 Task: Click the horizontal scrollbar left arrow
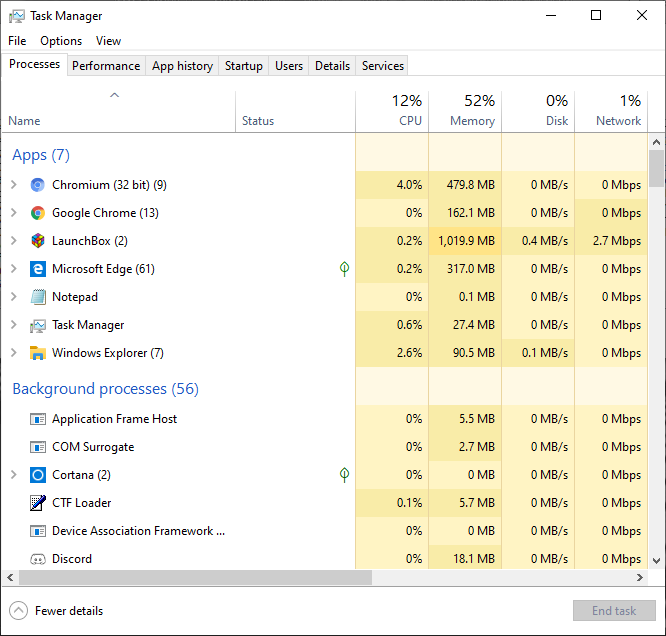point(11,578)
